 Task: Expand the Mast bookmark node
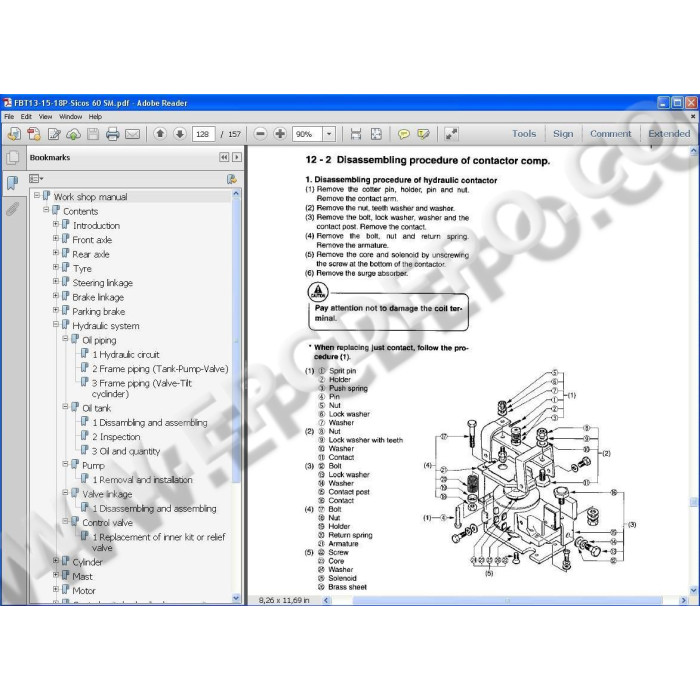pos(56,575)
